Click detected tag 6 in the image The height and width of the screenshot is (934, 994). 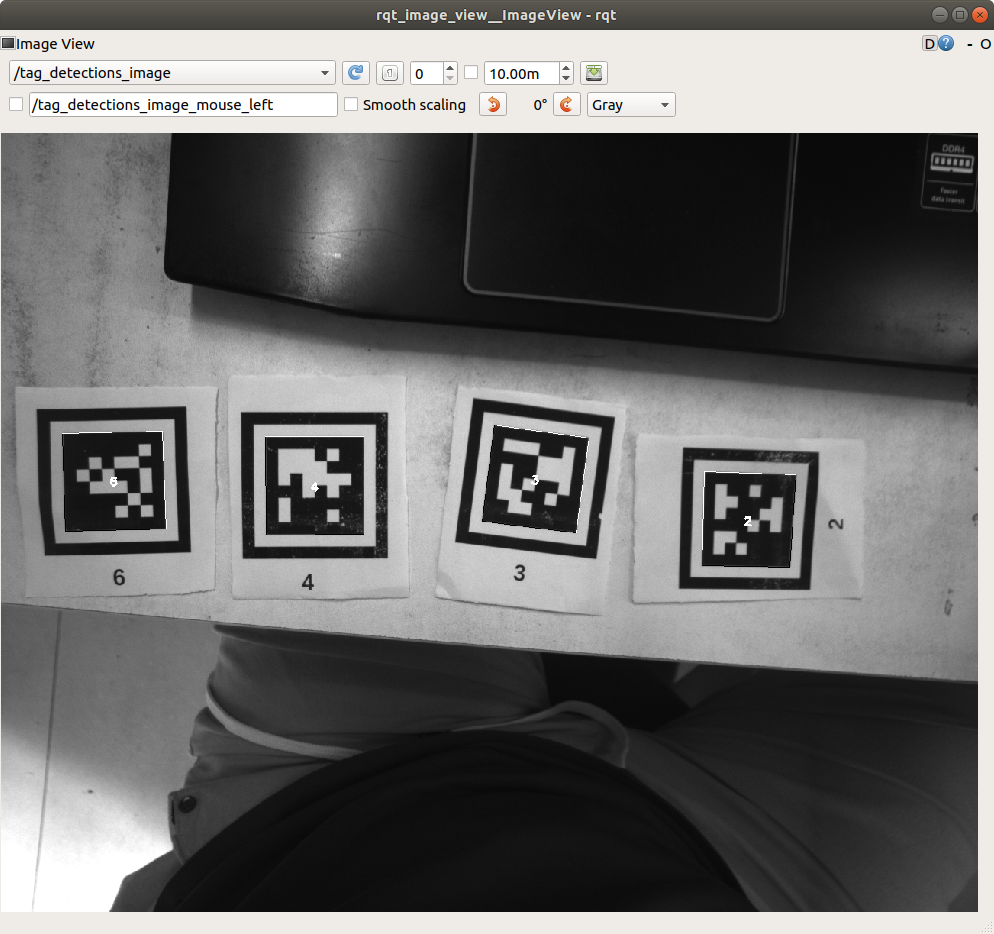tap(113, 481)
